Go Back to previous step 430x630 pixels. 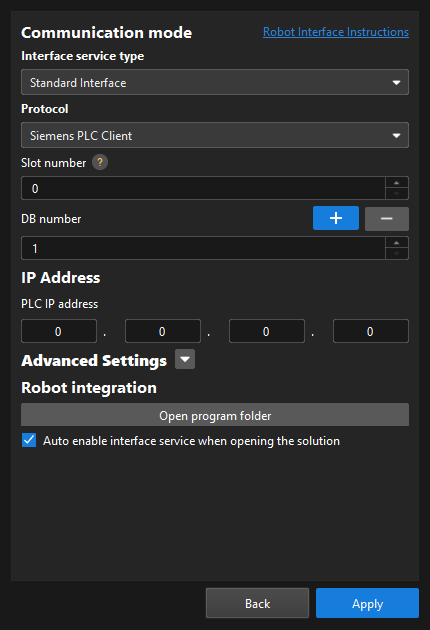(x=258, y=603)
